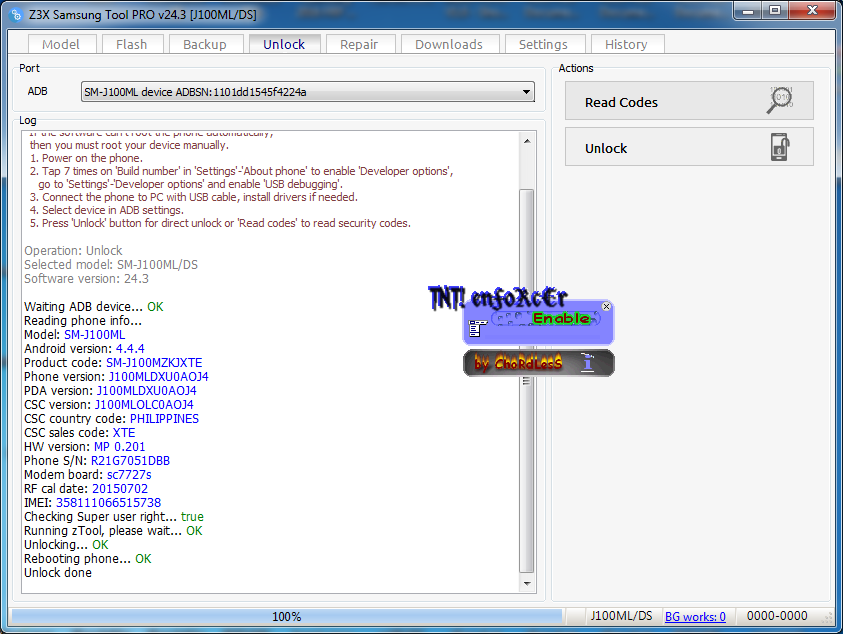
Task: Click the log scrollbar up arrow
Action: (527, 141)
